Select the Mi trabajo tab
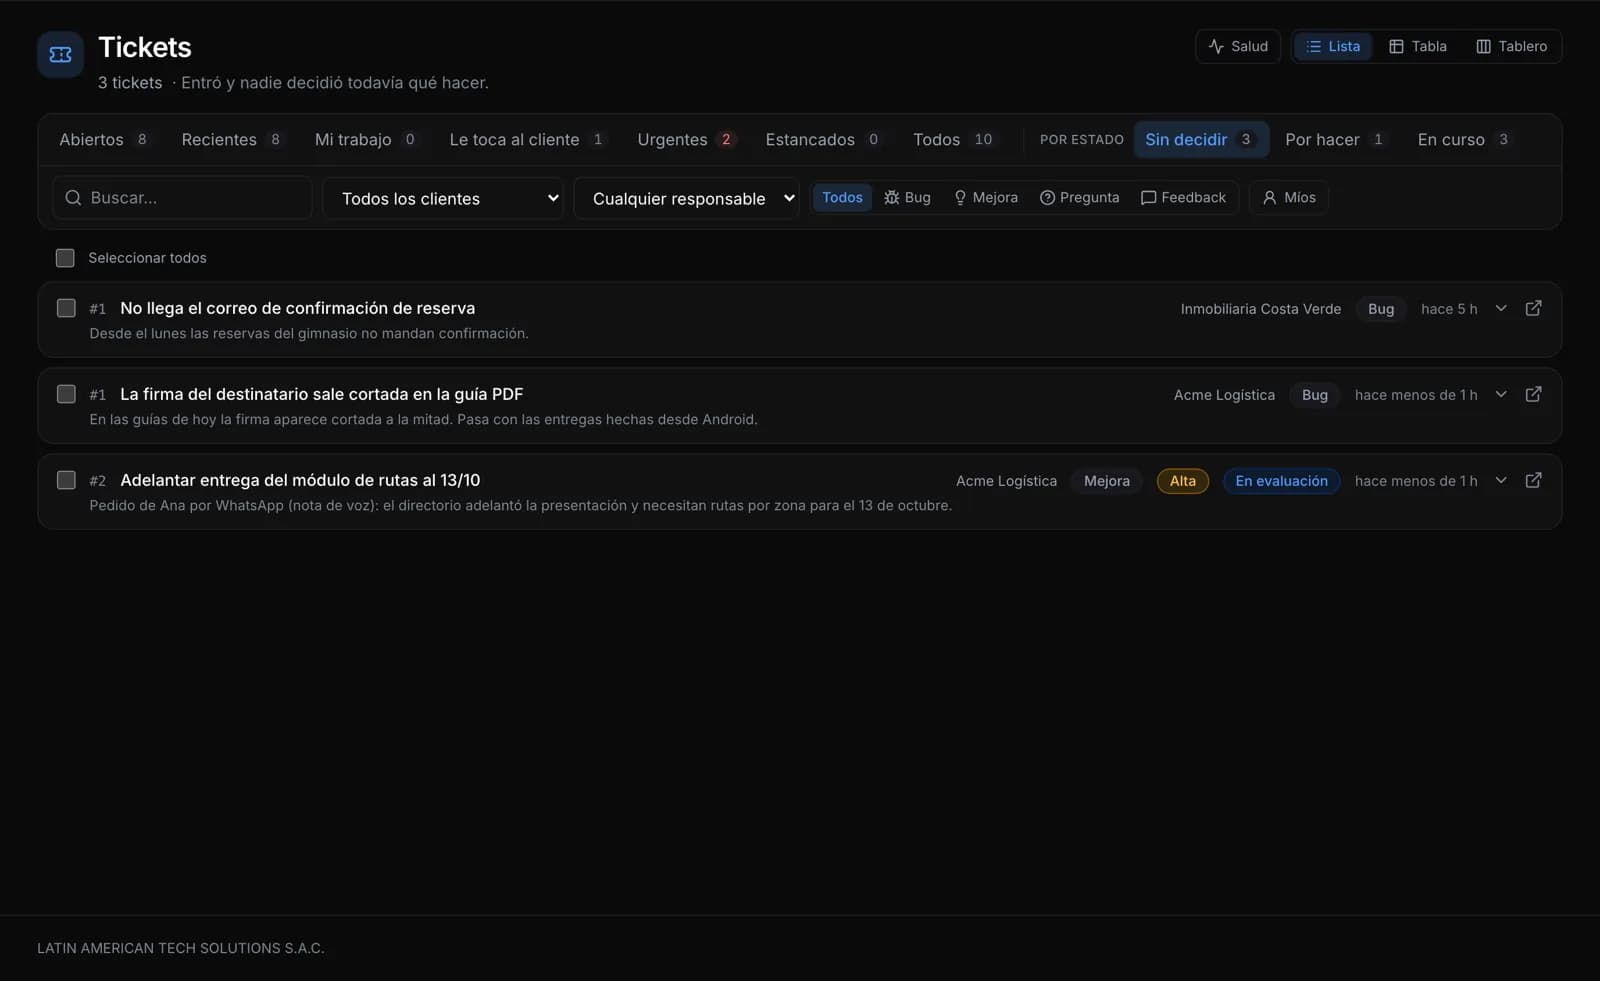This screenshot has width=1600, height=981. pyautogui.click(x=366, y=139)
